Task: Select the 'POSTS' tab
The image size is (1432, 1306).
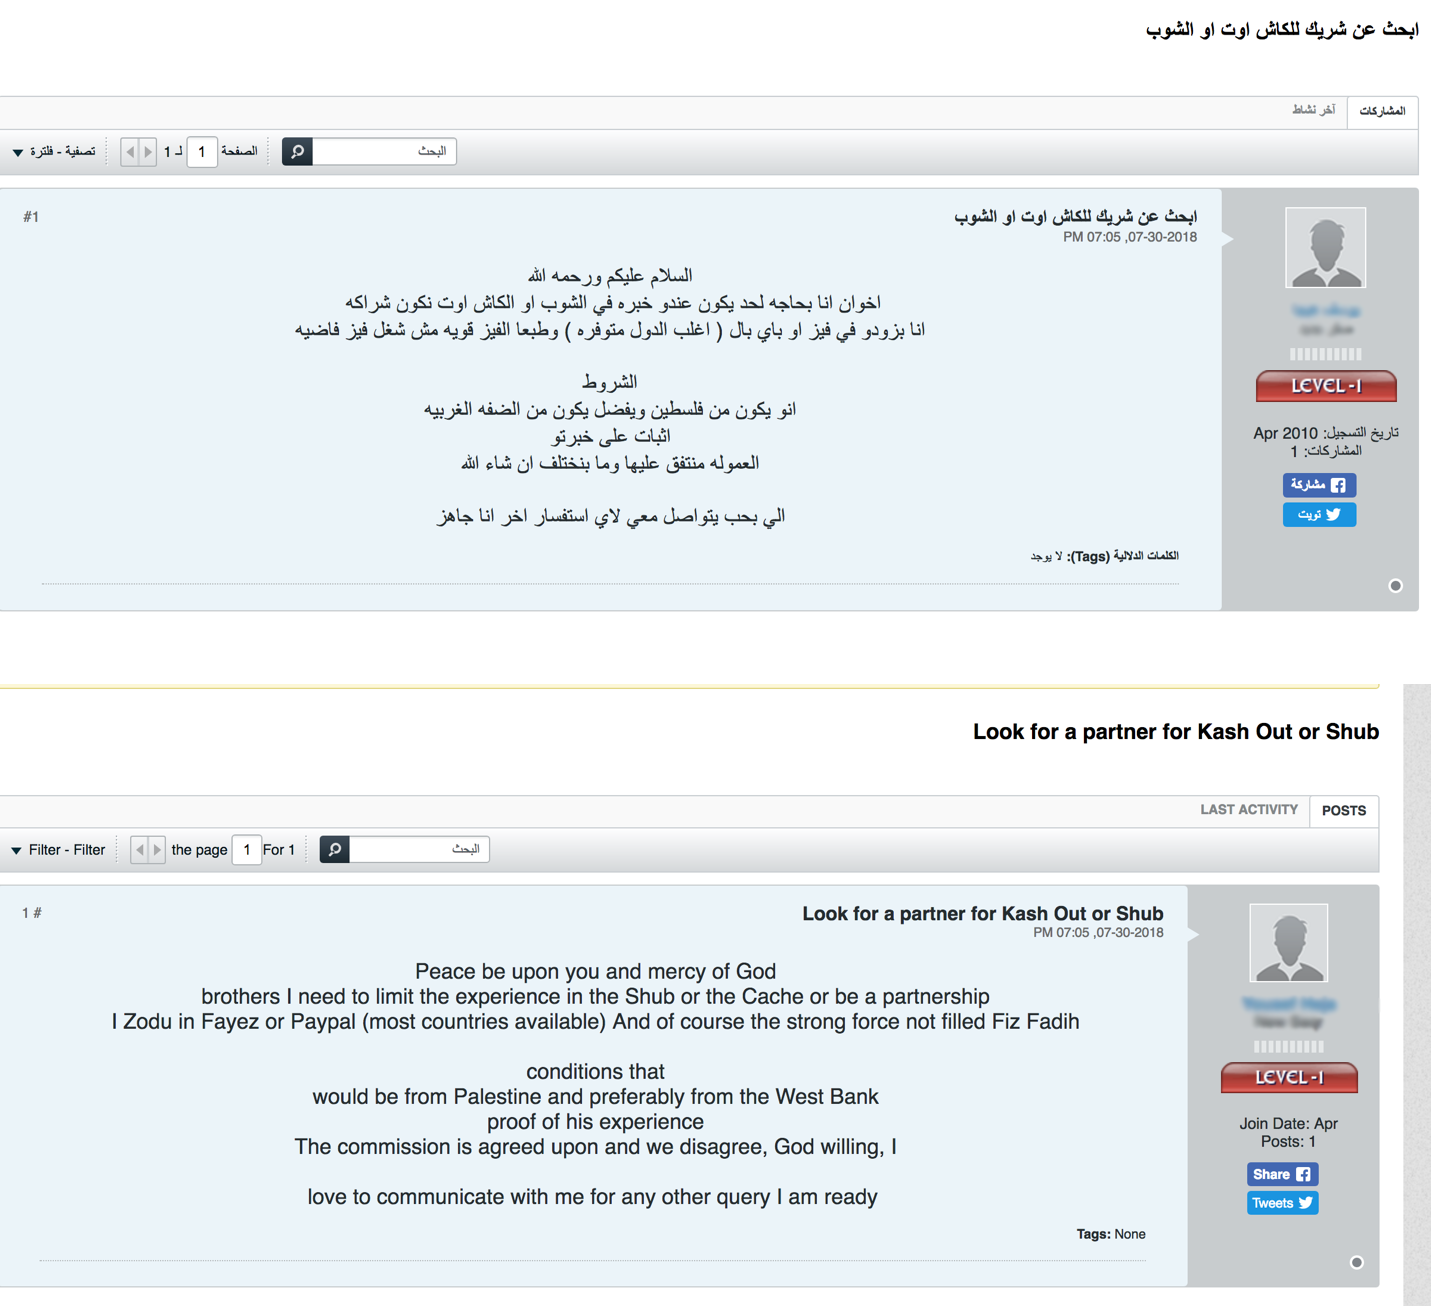Action: (x=1343, y=811)
